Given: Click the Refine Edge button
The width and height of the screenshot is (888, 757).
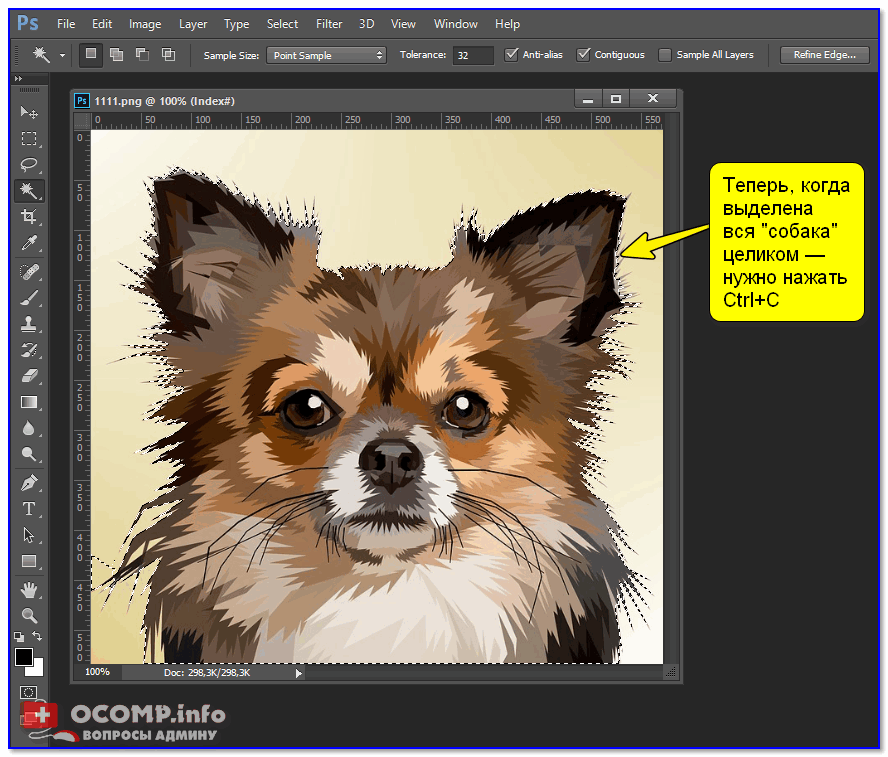Looking at the screenshot, I should point(824,55).
